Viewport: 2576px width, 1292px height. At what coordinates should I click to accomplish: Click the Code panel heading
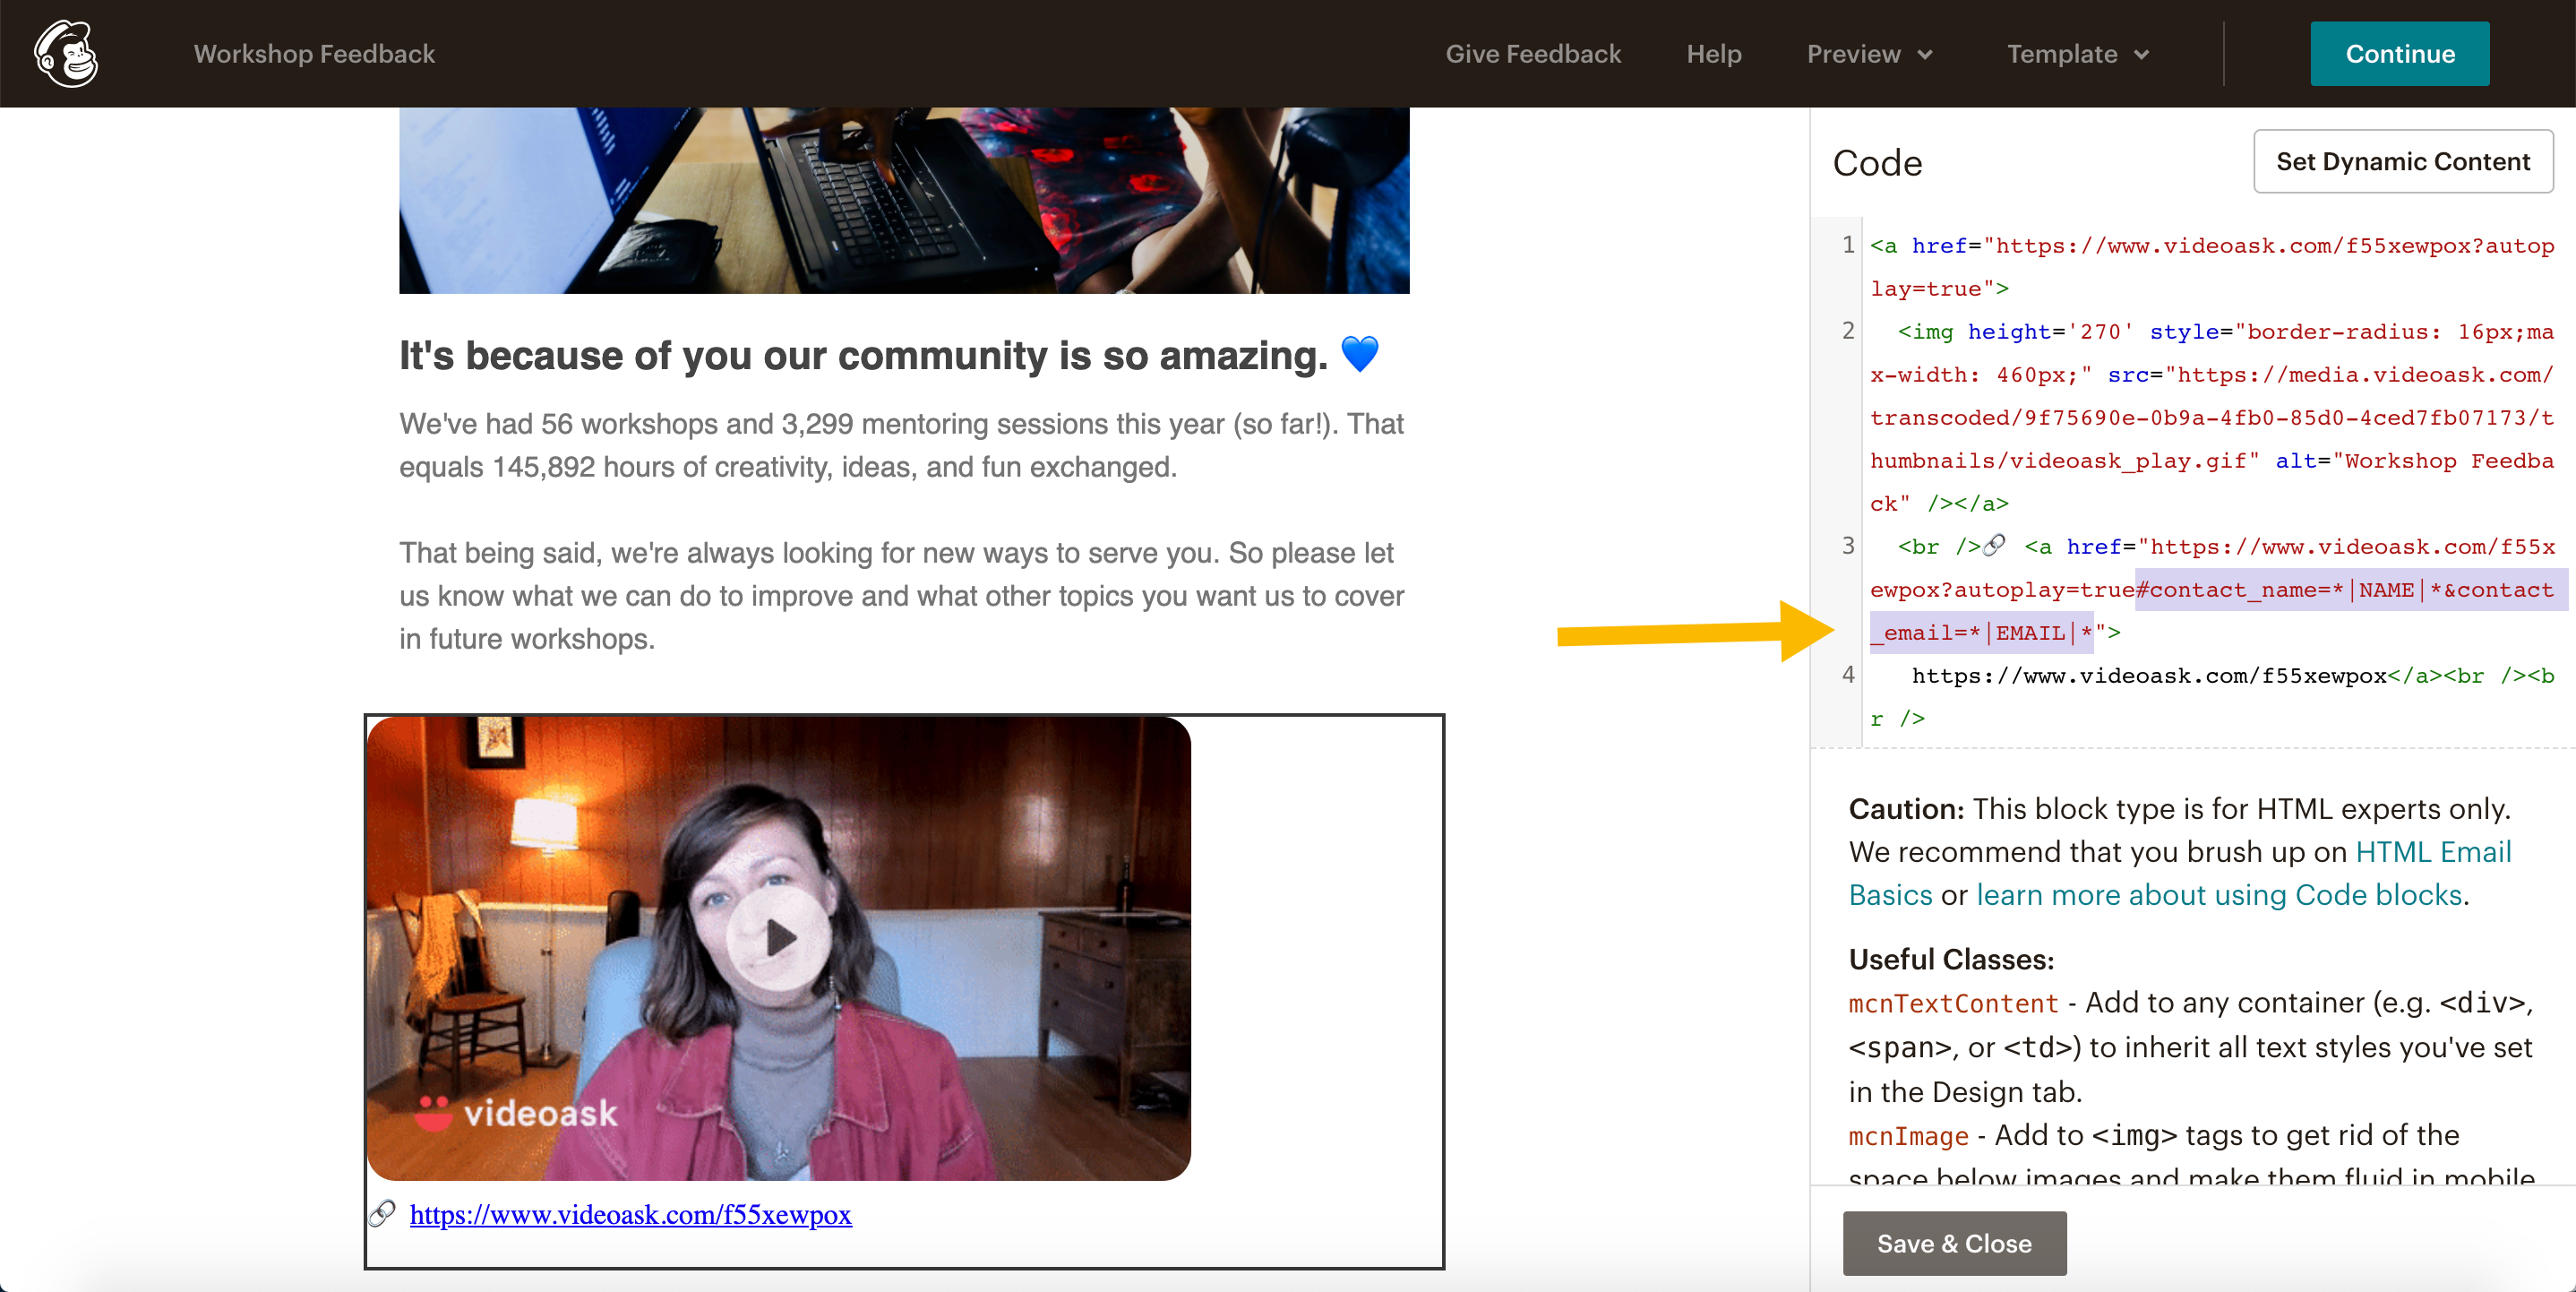point(1877,162)
